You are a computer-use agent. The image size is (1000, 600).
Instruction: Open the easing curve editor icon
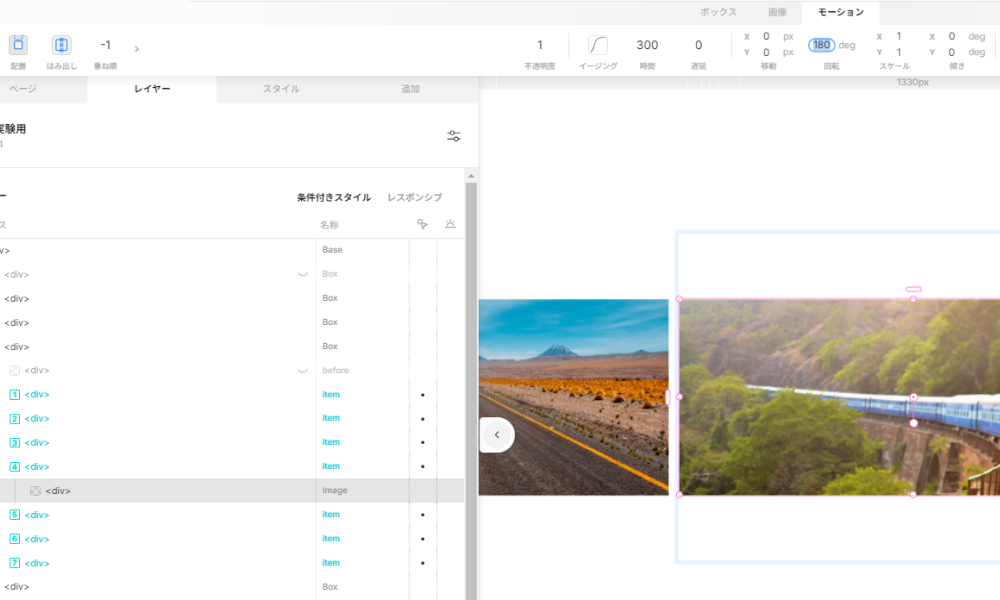click(597, 45)
